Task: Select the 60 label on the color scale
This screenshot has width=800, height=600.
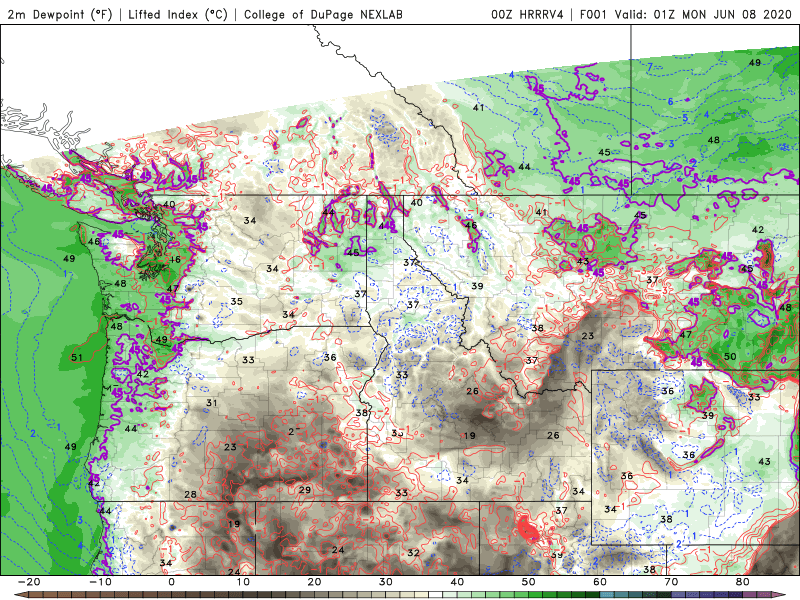Action: point(600,582)
